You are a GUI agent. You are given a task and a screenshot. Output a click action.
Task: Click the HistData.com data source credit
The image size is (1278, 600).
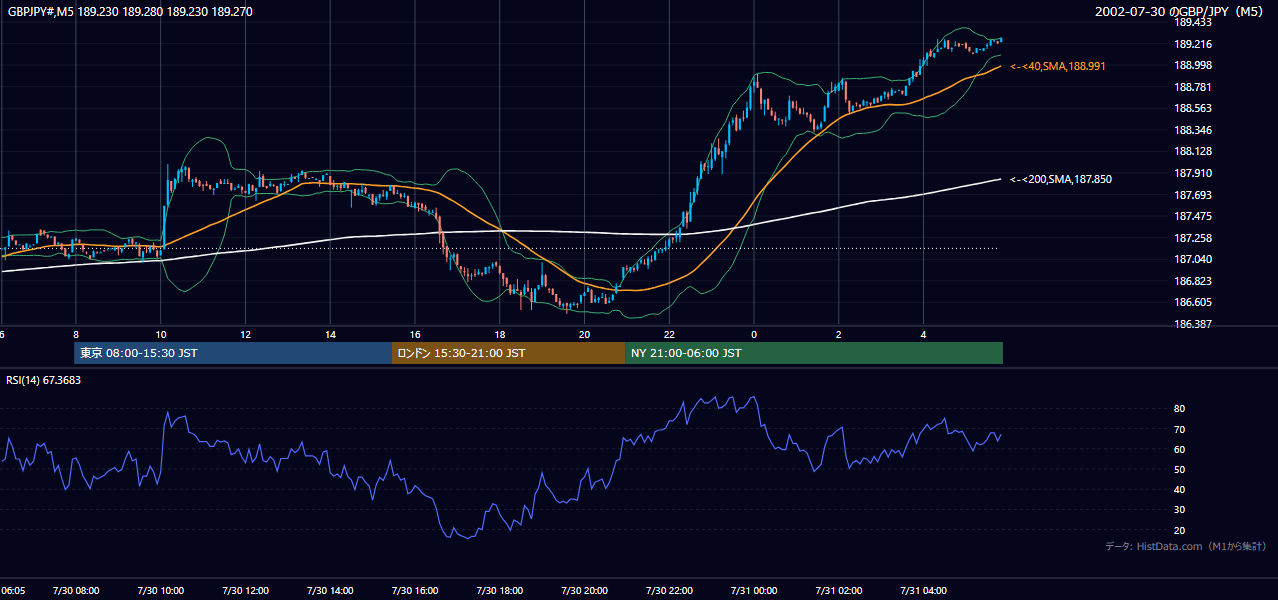coord(1186,547)
